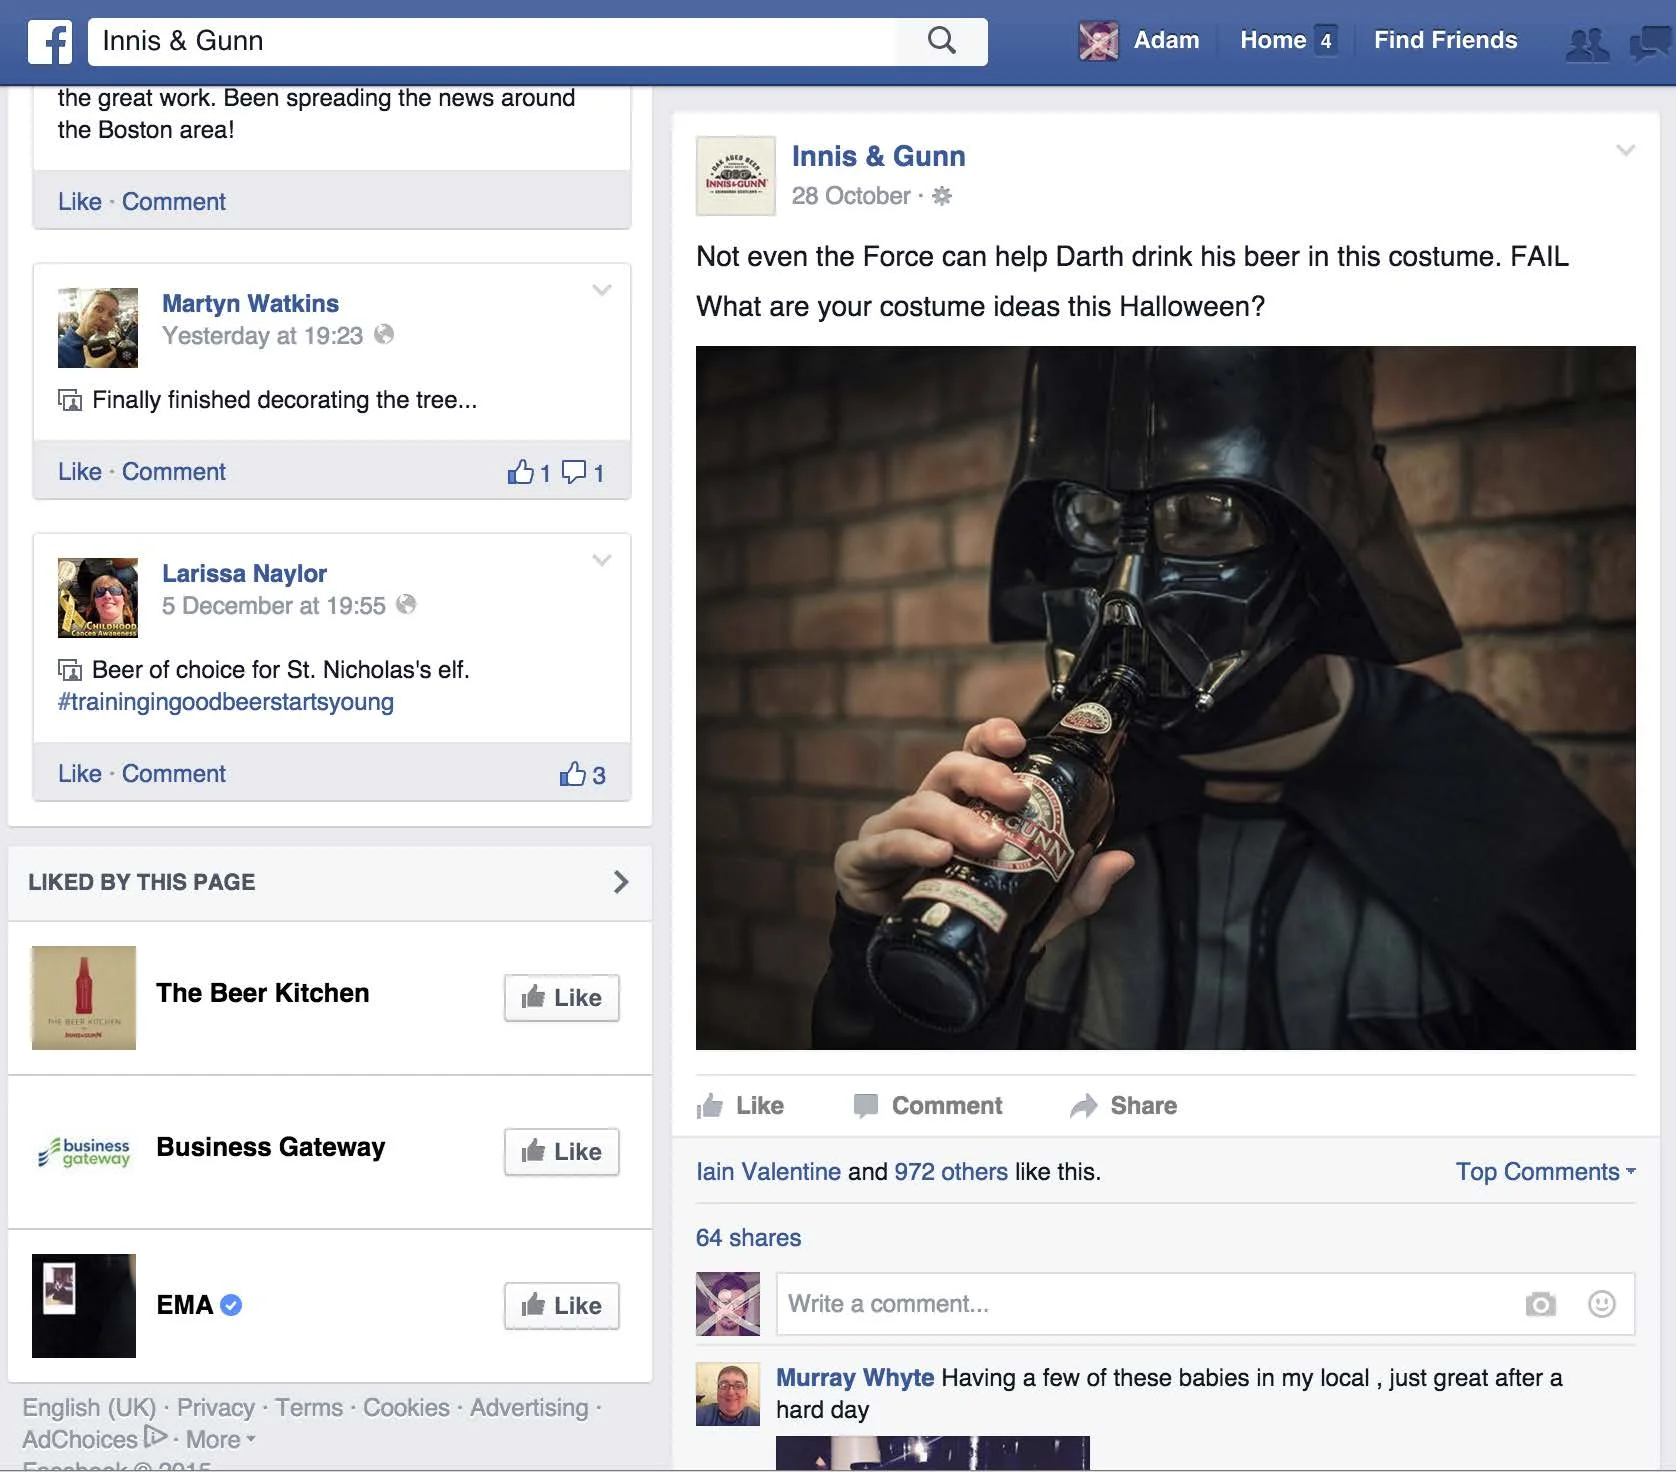Viewport: 1676px width, 1472px height.
Task: View the 972 others who liked
Action: (951, 1172)
